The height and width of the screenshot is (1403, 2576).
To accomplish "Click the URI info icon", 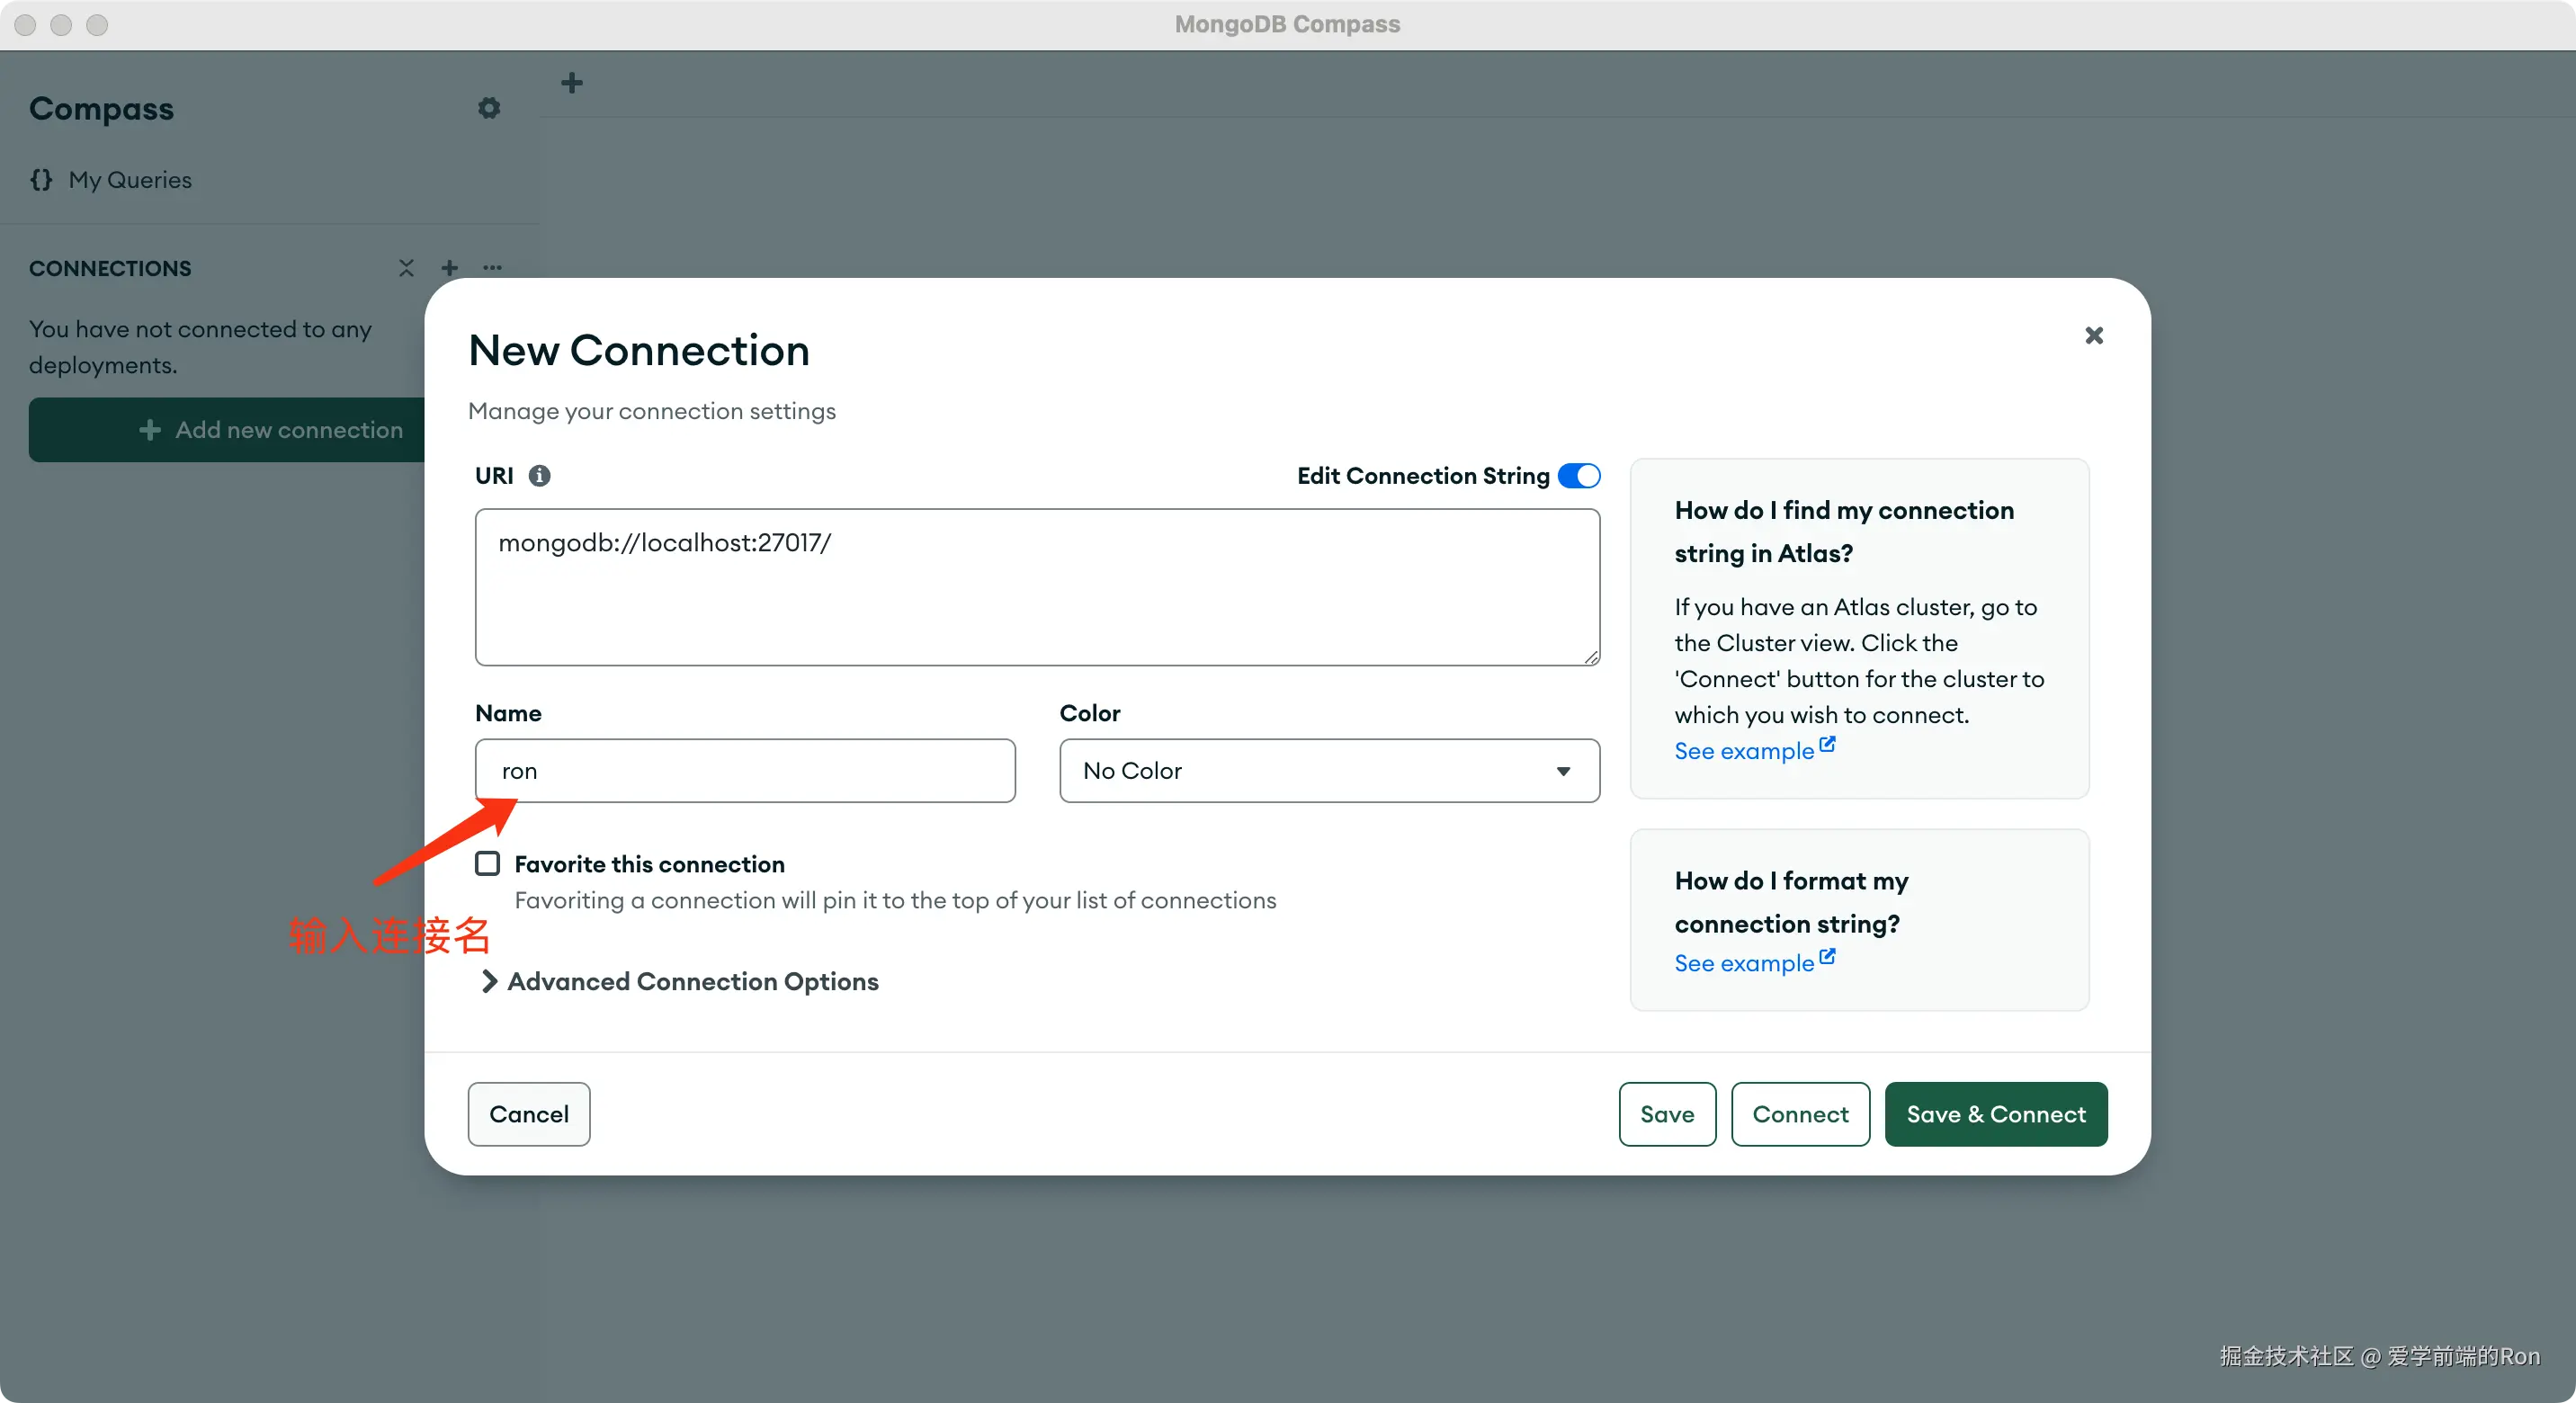I will (539, 476).
